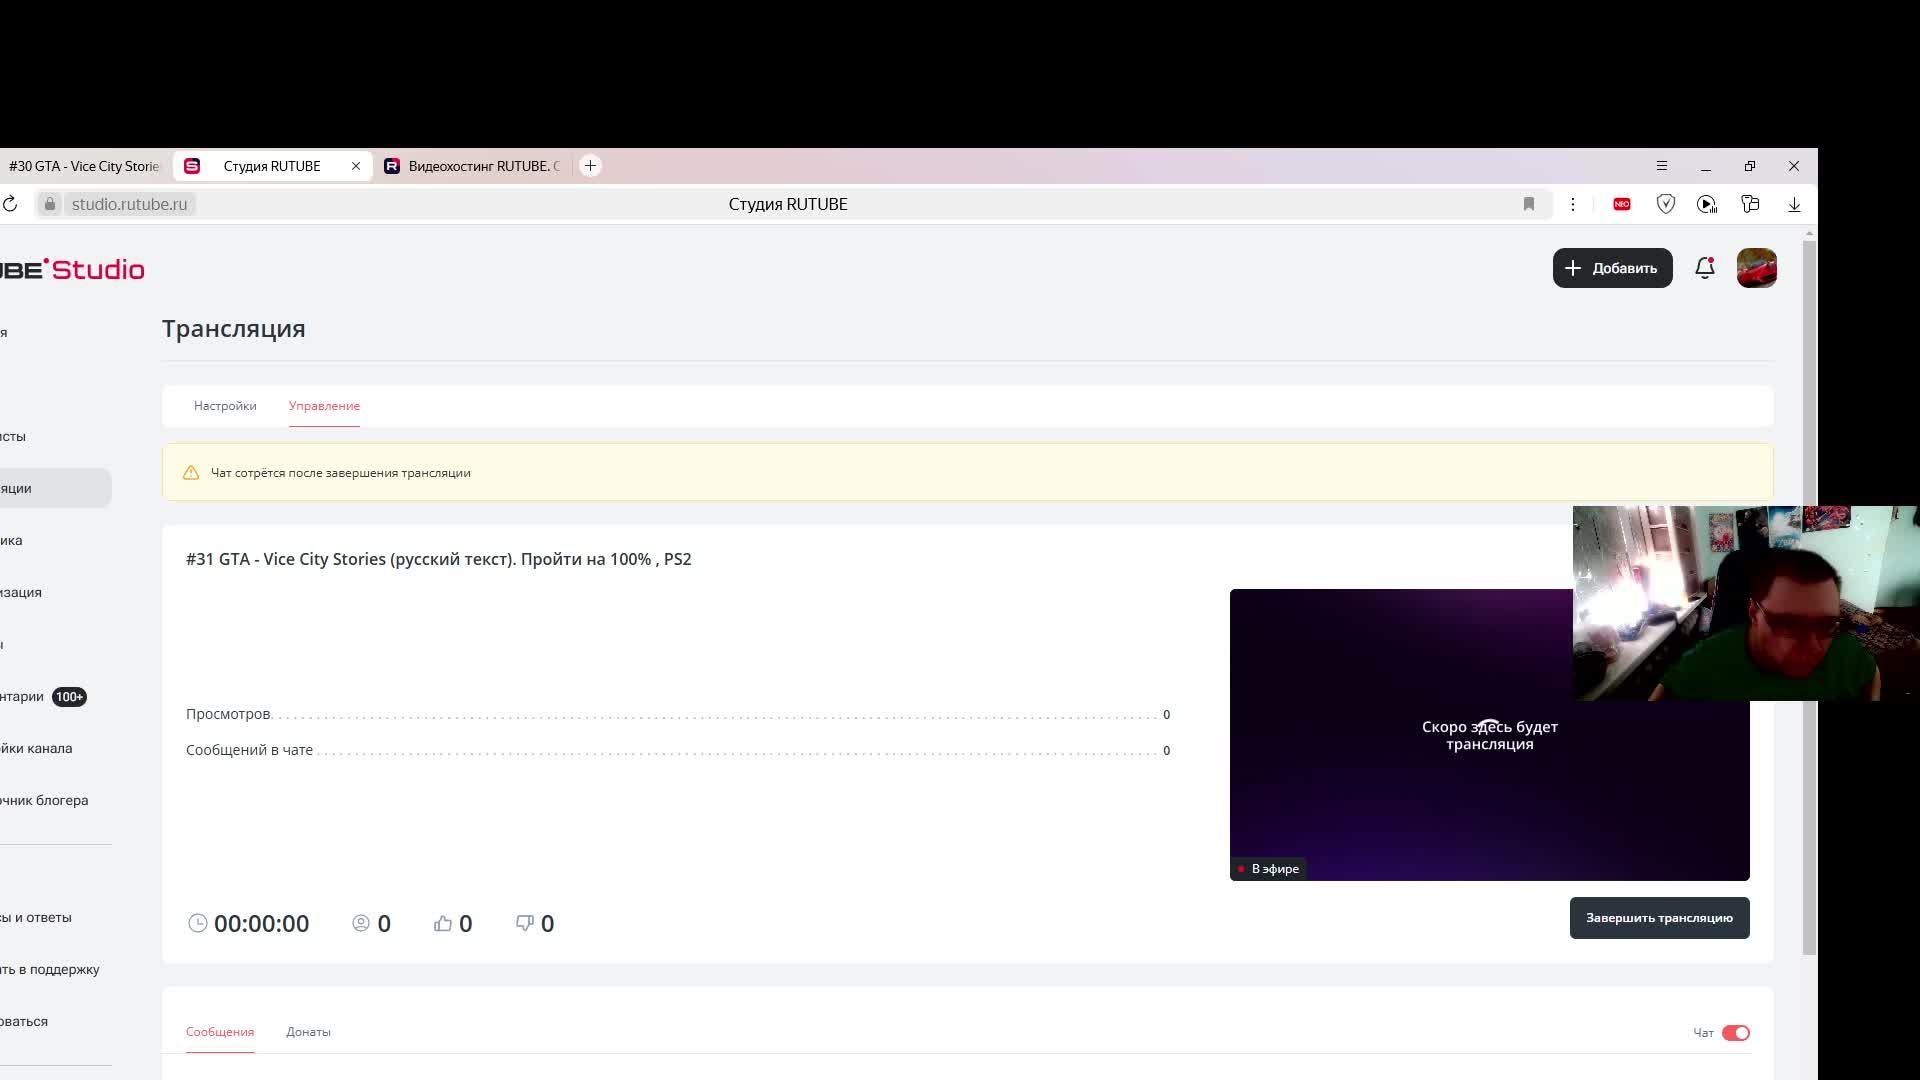The width and height of the screenshot is (1920, 1080).
Task: Open new browser tab with plus icon
Action: click(590, 166)
